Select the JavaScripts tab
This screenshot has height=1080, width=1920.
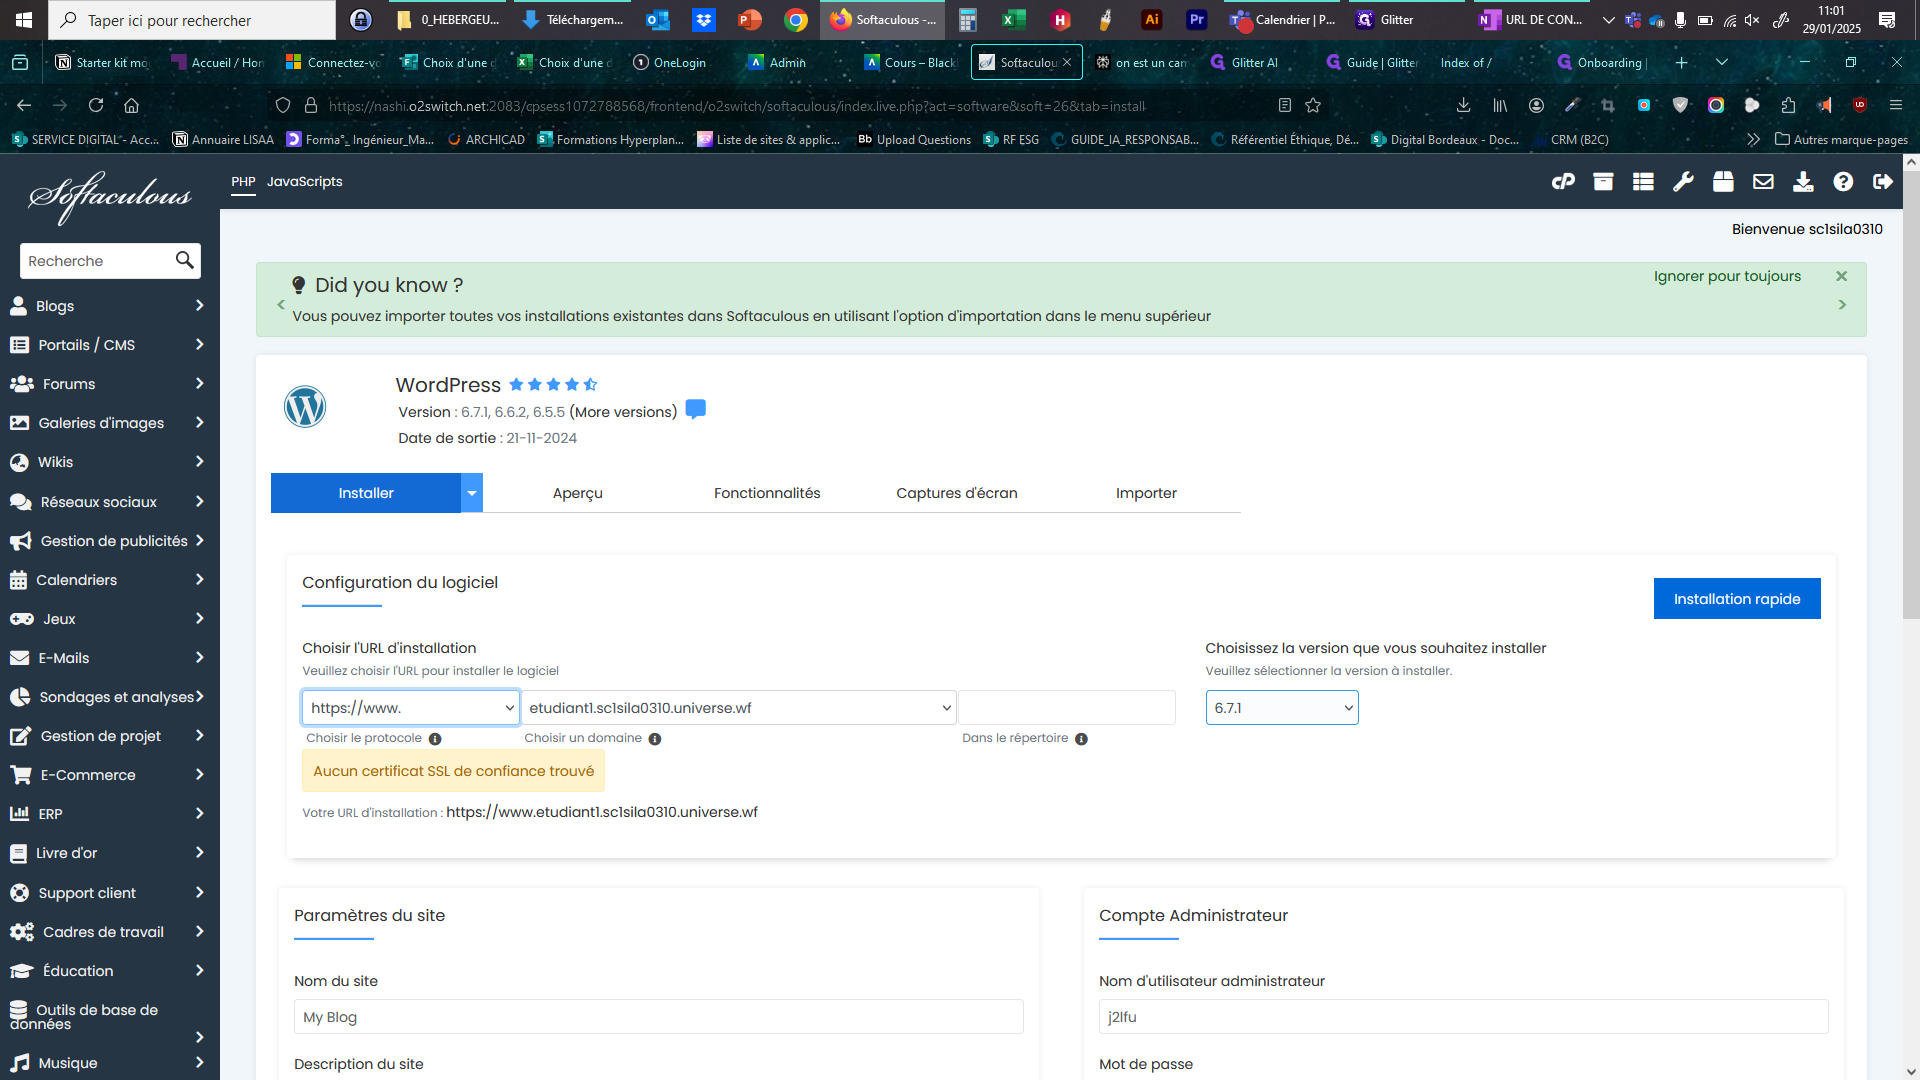[x=304, y=181]
